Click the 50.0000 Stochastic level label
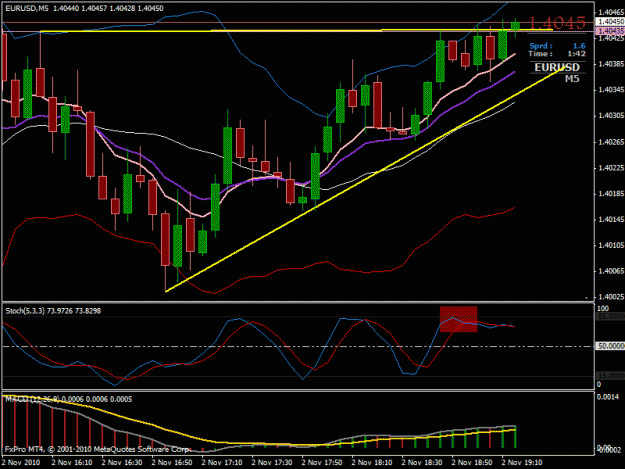The height and width of the screenshot is (469, 625). tap(610, 346)
